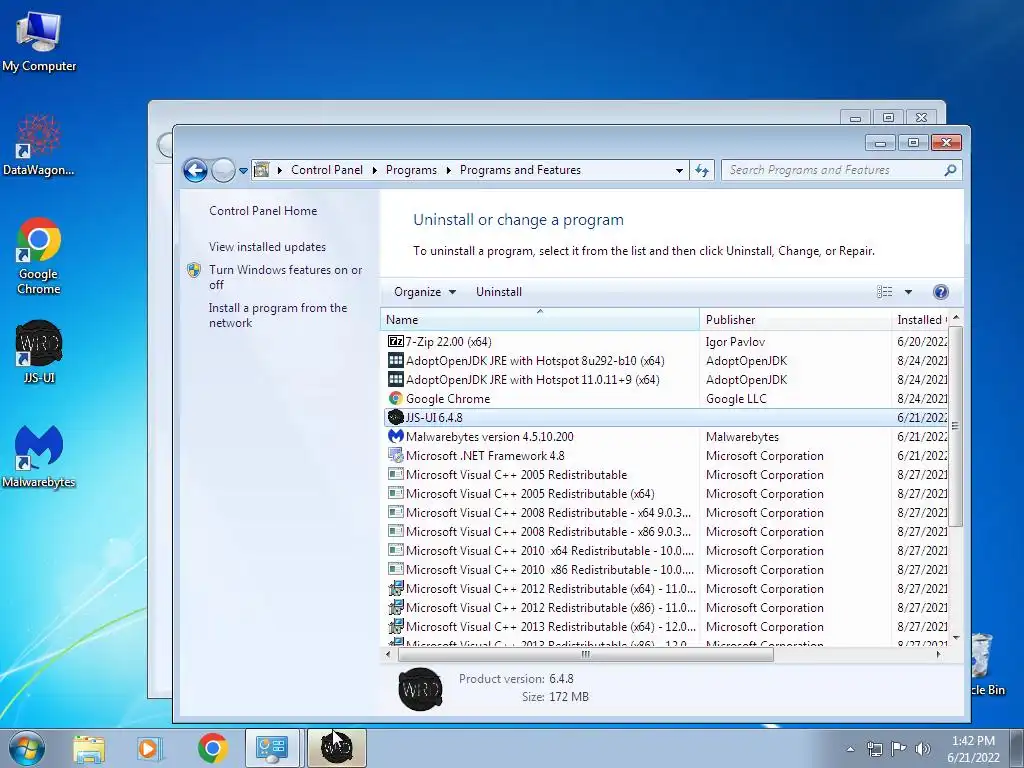Click the vertical scrollbar up arrow
The image size is (1024, 768).
point(955,317)
